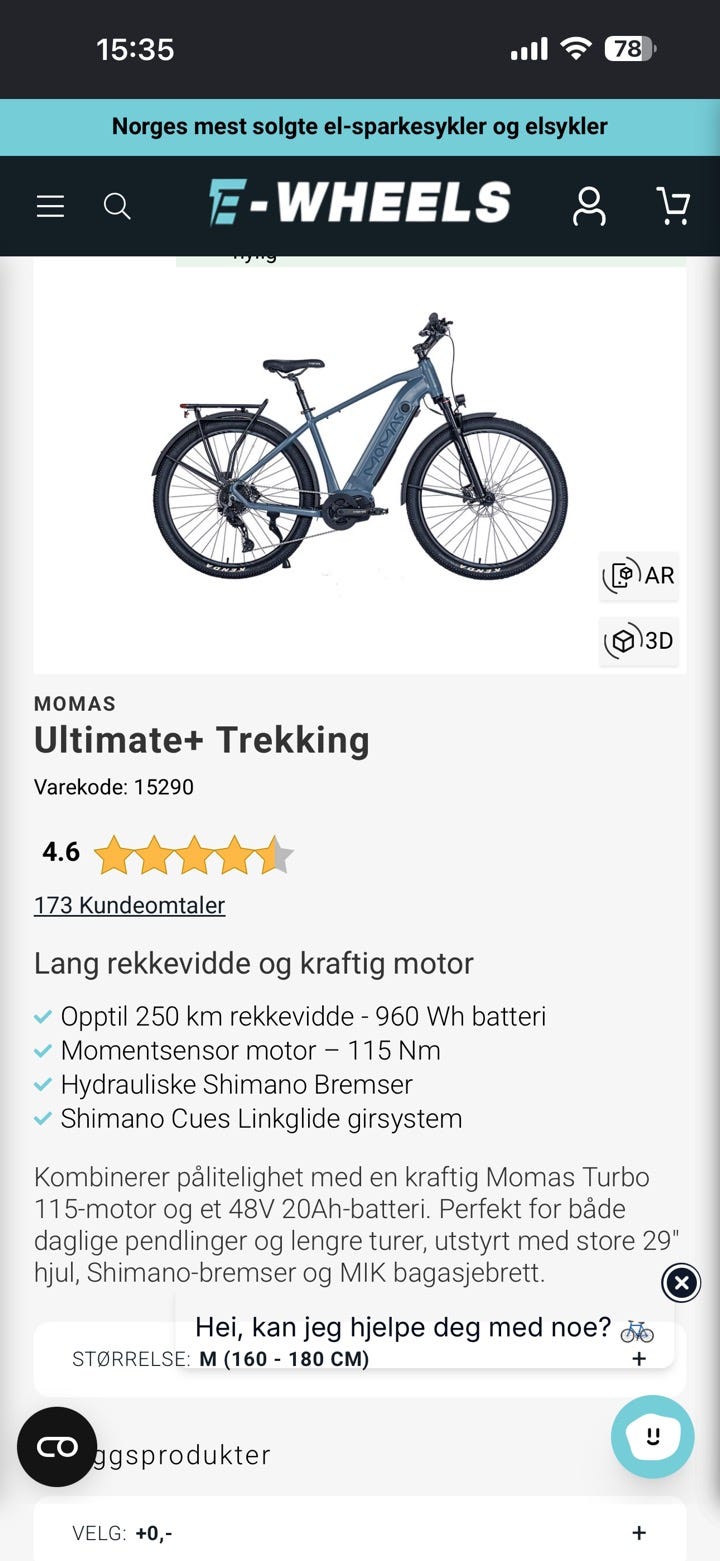Click the Ultimate+ Trekking product title

202,740
